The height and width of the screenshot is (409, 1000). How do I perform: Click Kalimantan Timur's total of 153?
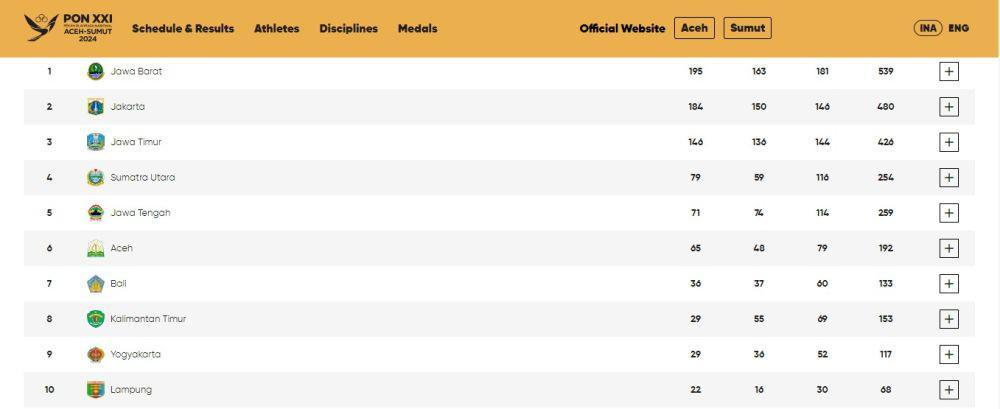[x=885, y=318]
